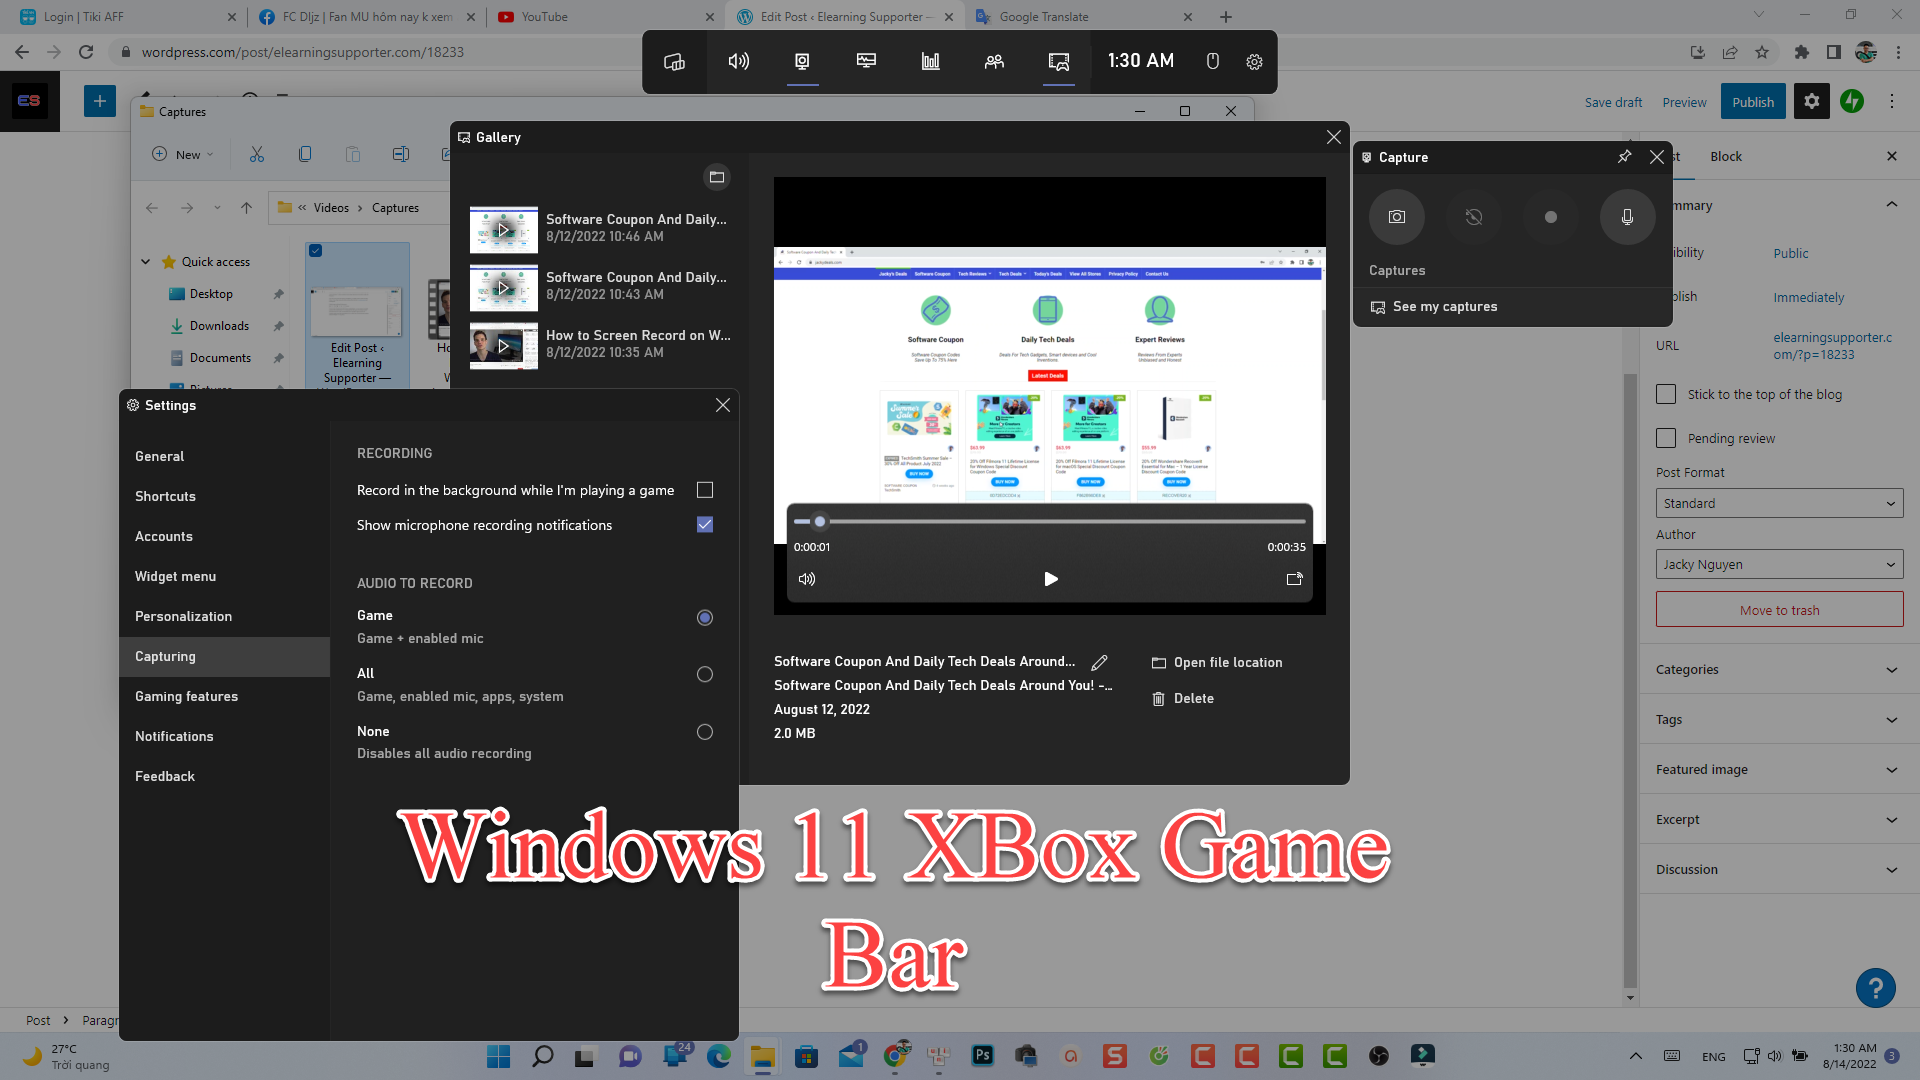Take a screenshot using the camera icon
Screen dimensions: 1920x1080
coord(1396,216)
